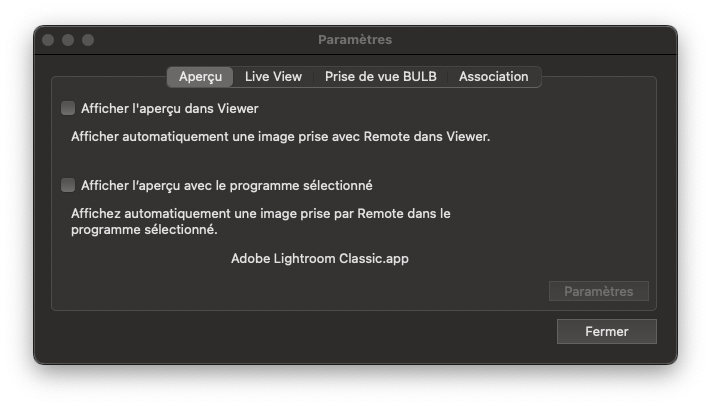Switch to the Aperçu tab
Screen dimensions: 711x406
click(200, 77)
